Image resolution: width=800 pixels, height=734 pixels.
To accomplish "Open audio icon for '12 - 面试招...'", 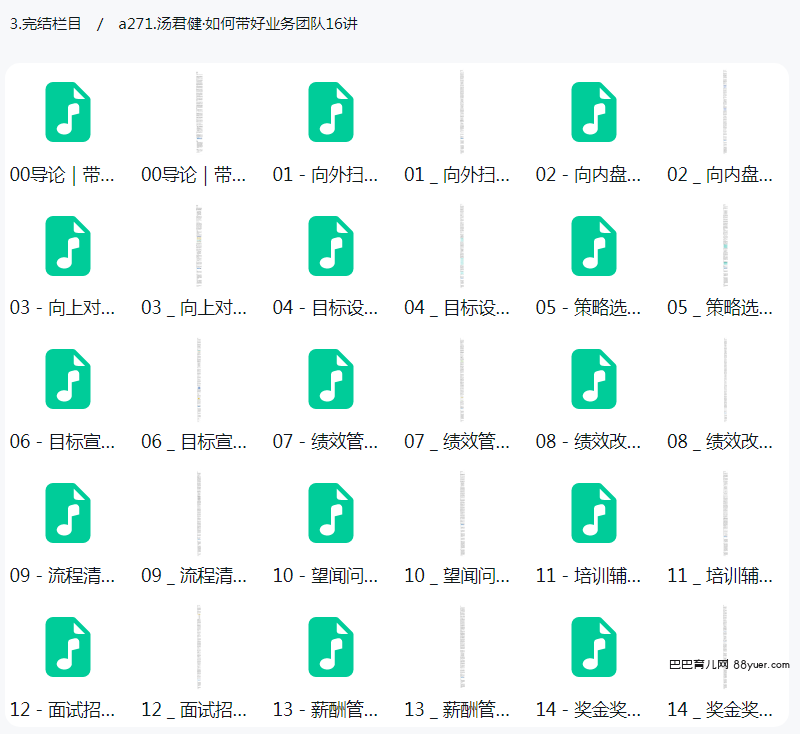I will point(68,647).
